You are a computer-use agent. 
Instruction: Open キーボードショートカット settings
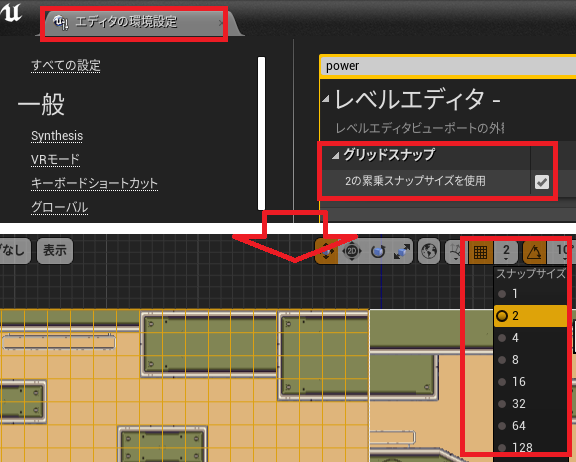94,183
